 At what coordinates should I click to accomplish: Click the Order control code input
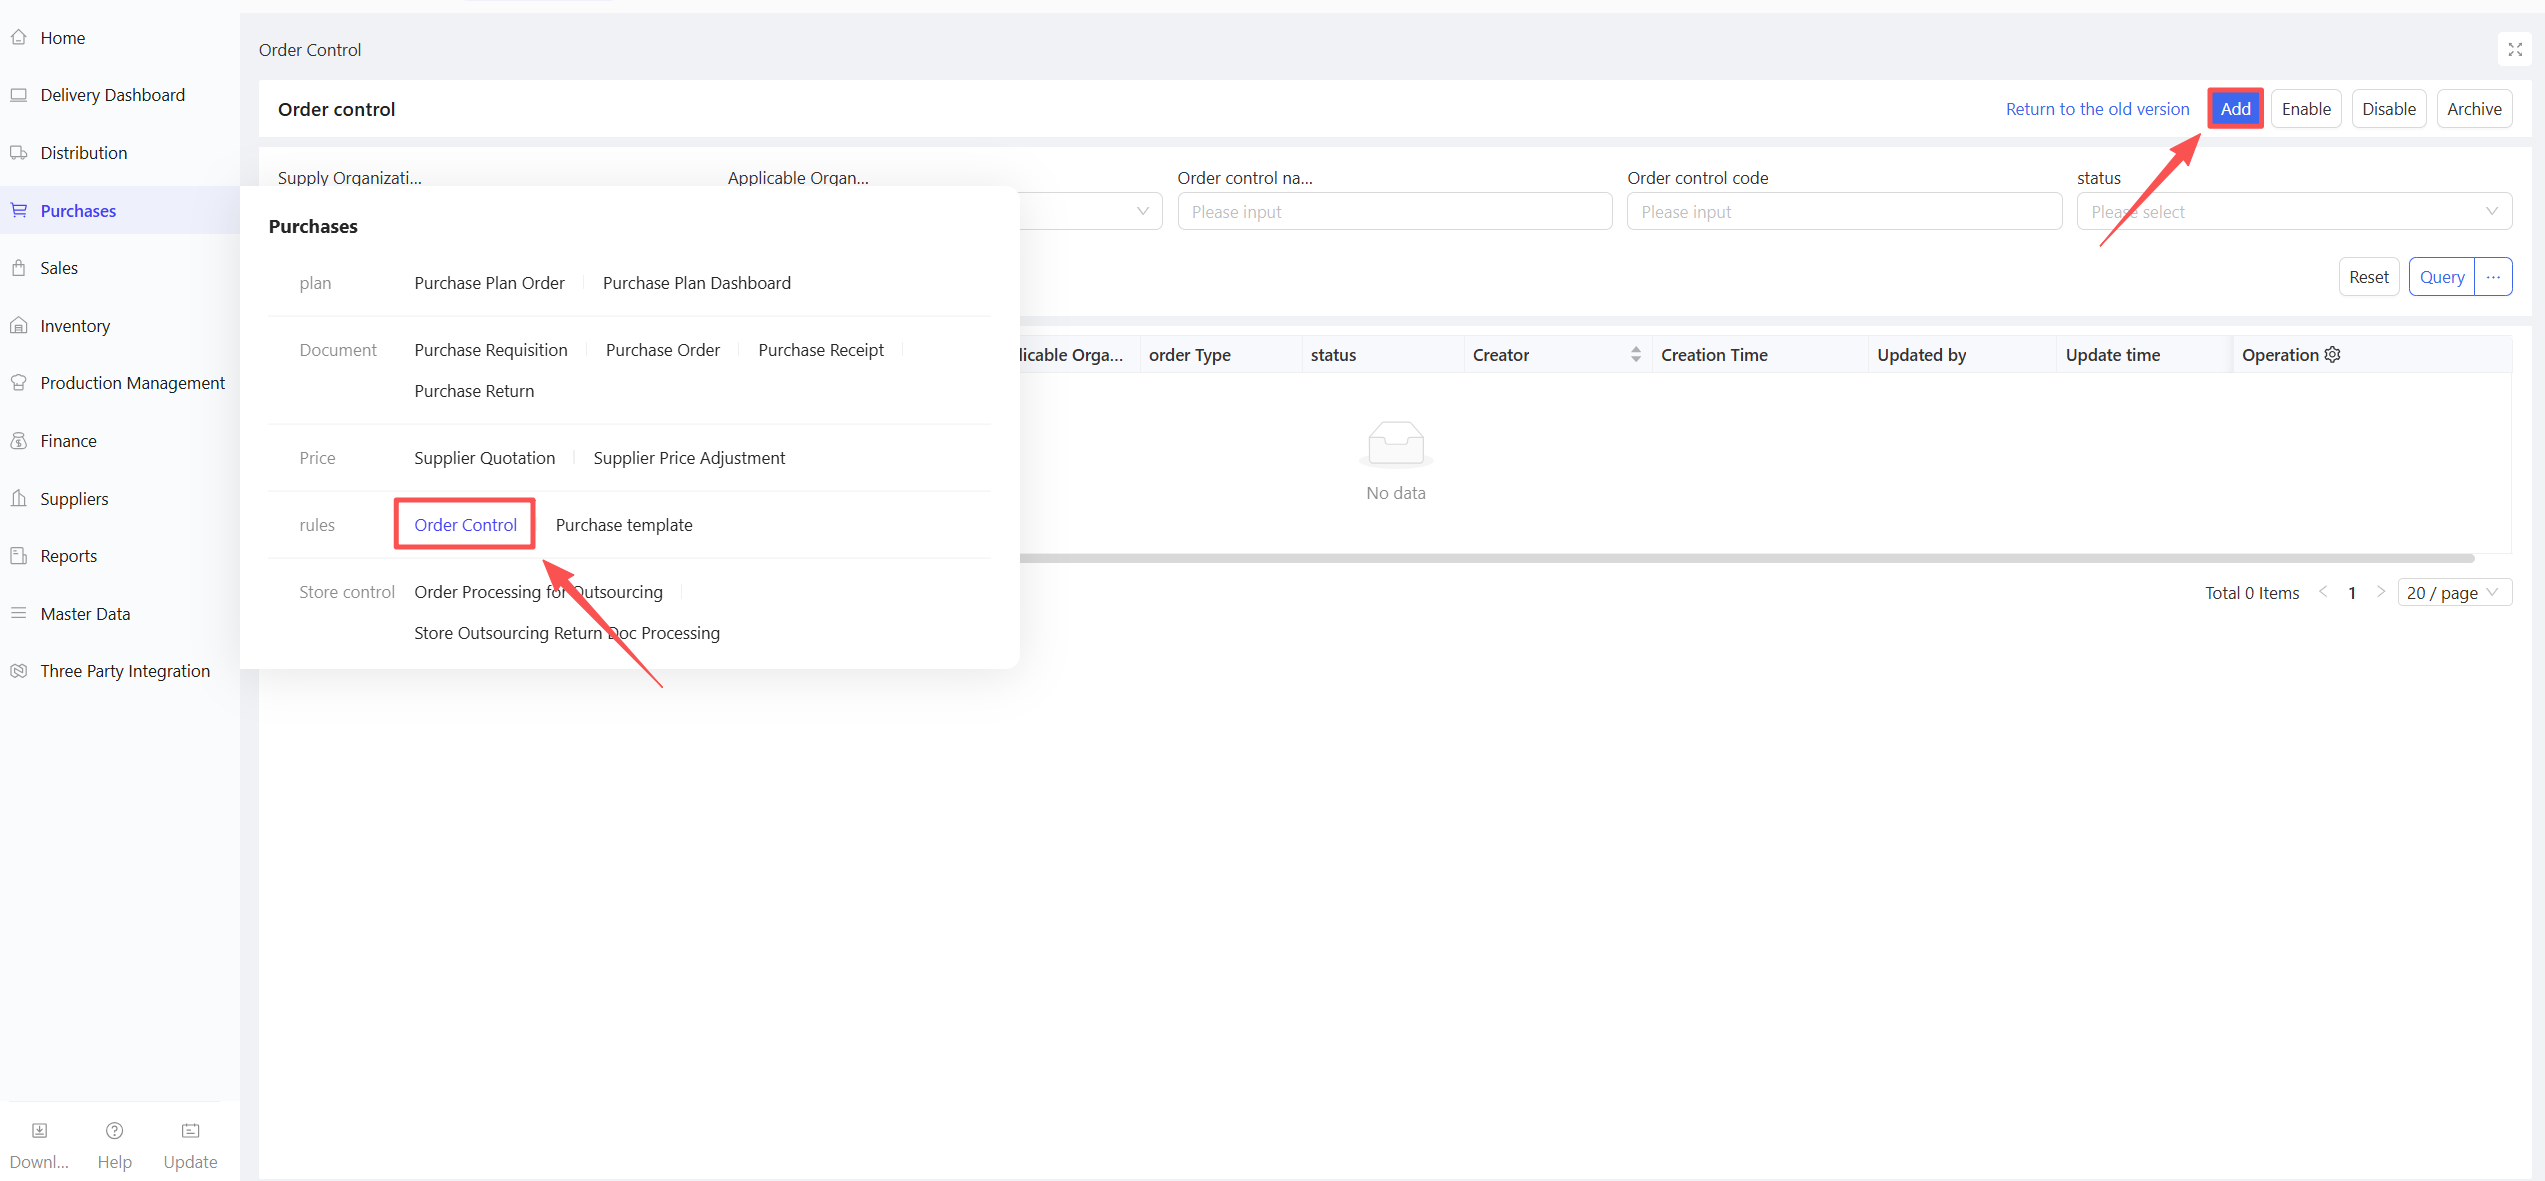(x=1843, y=212)
